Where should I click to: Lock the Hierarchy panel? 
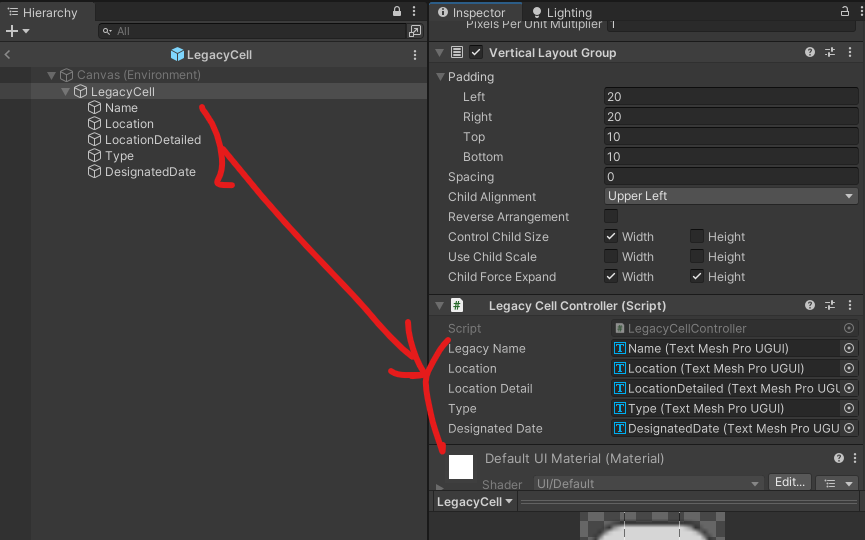397,11
